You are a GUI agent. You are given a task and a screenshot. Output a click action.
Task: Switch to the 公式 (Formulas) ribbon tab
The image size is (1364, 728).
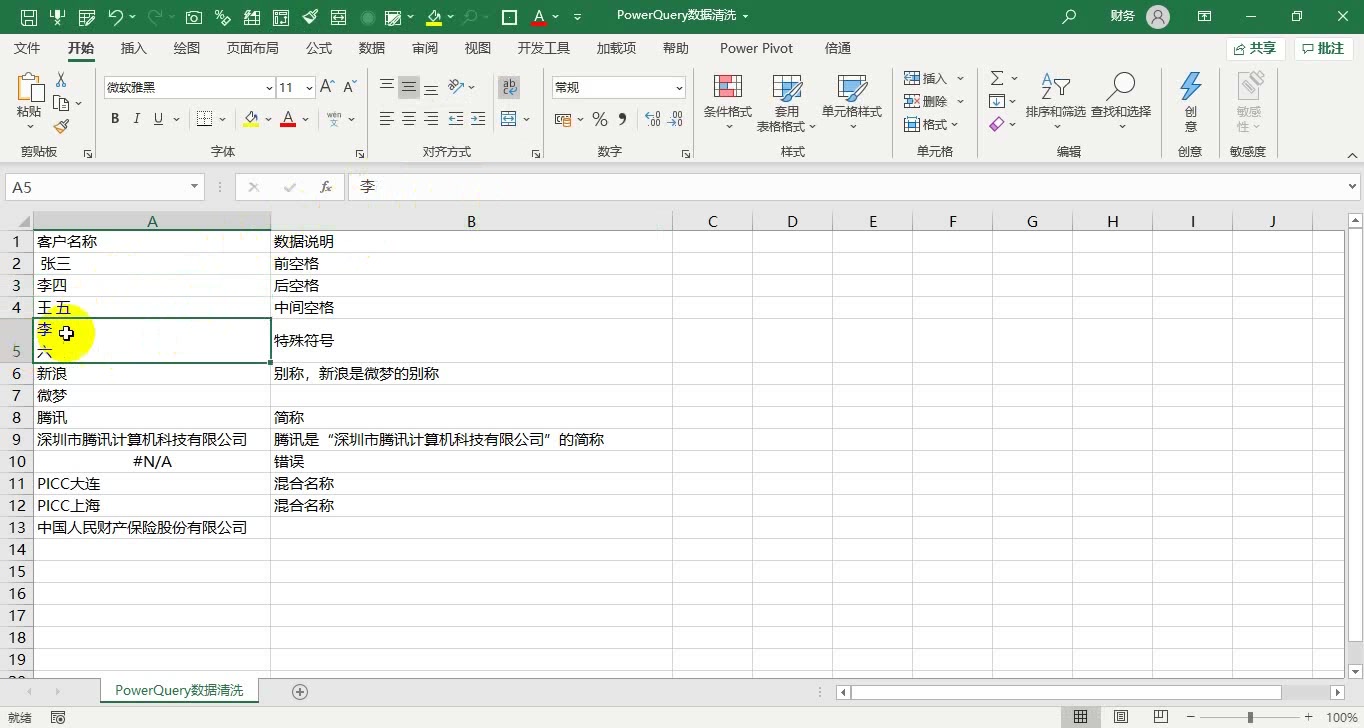coord(319,48)
